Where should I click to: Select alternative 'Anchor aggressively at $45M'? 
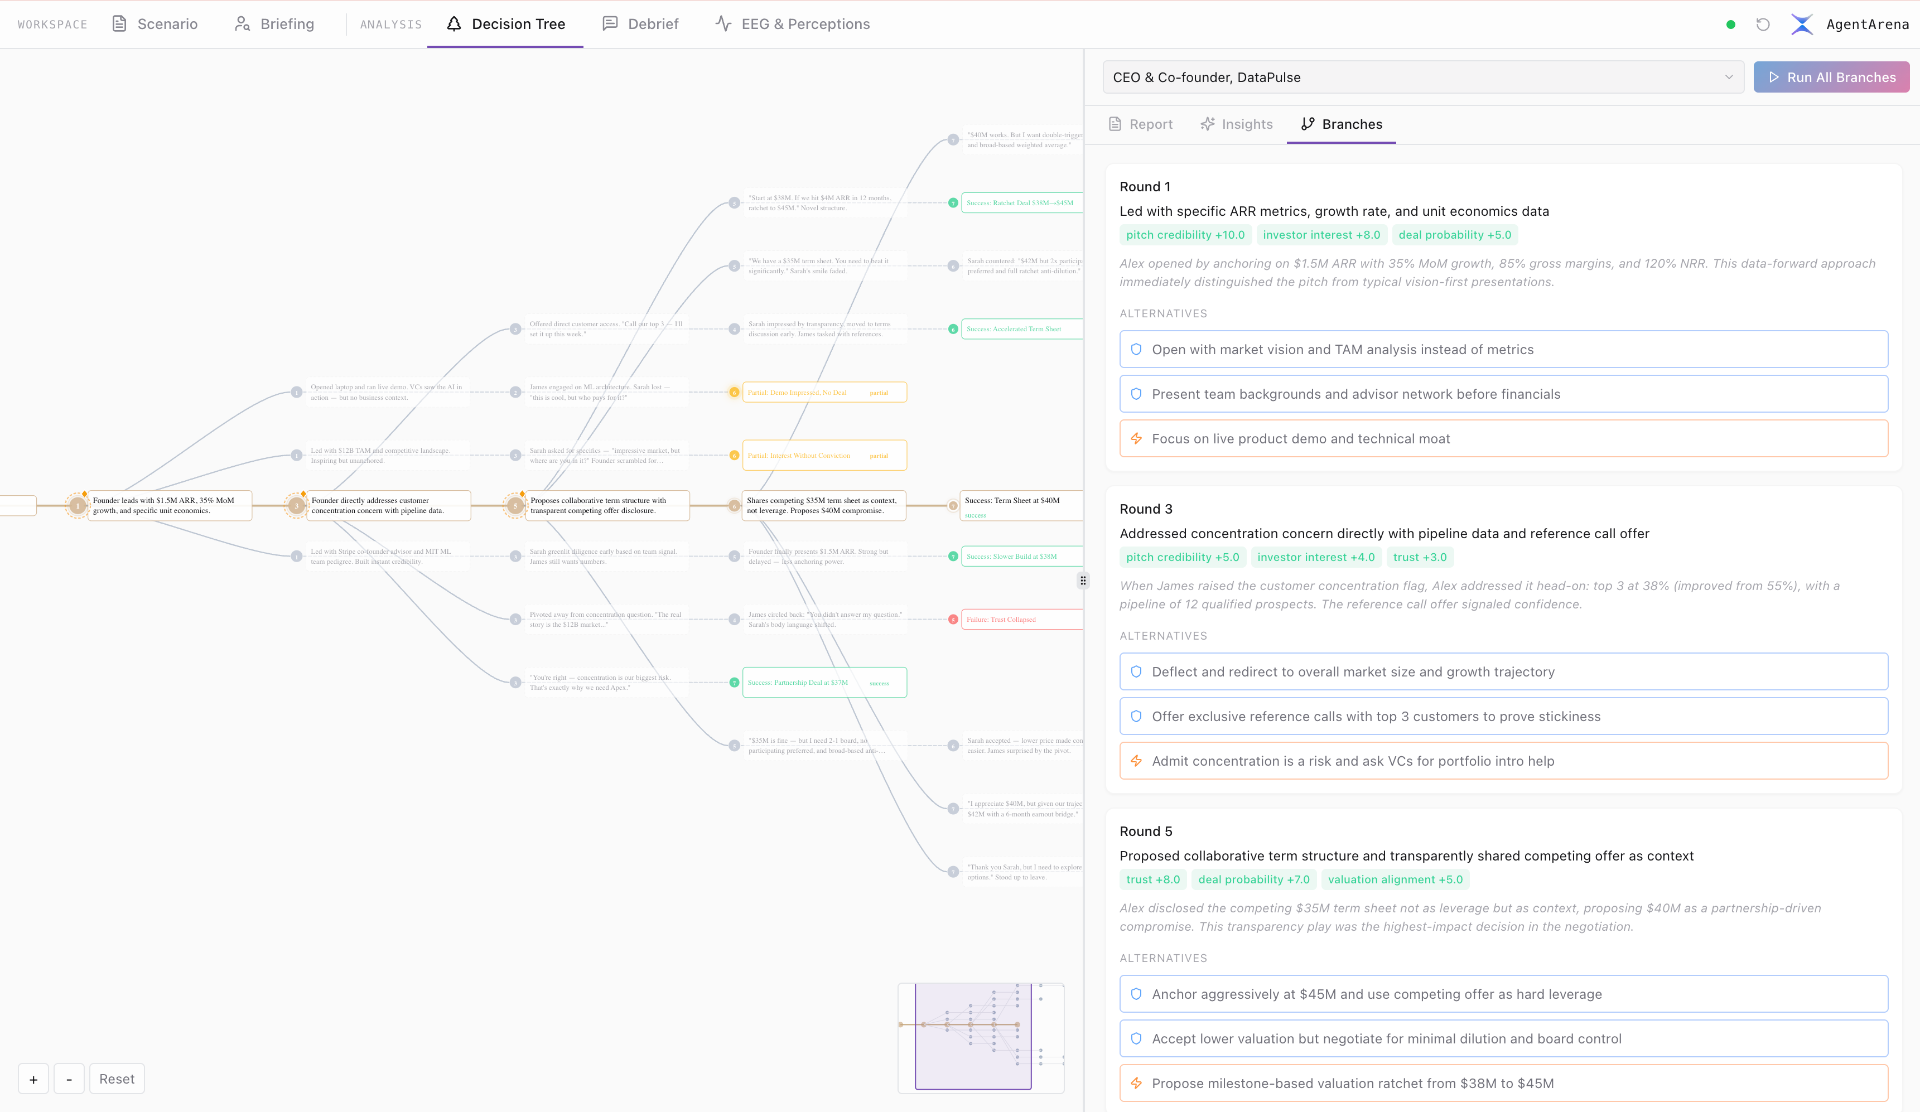click(x=1503, y=994)
